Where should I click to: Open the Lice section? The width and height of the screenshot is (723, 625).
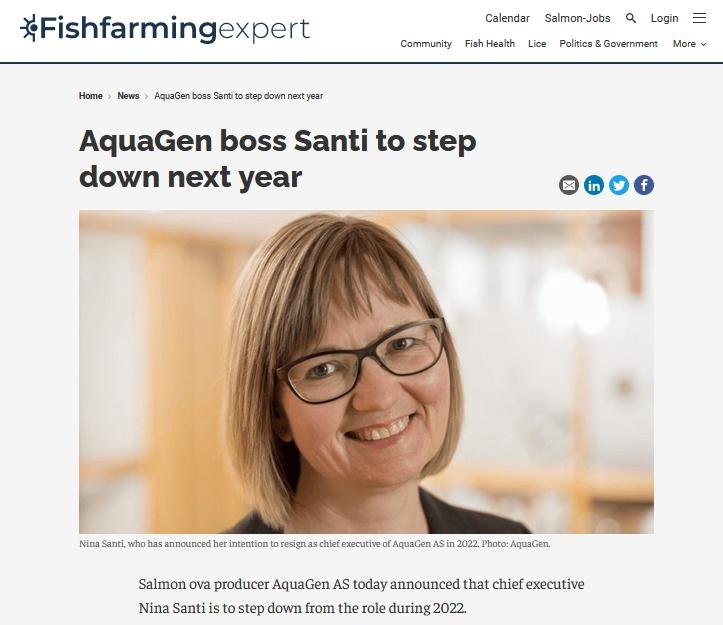pyautogui.click(x=537, y=44)
